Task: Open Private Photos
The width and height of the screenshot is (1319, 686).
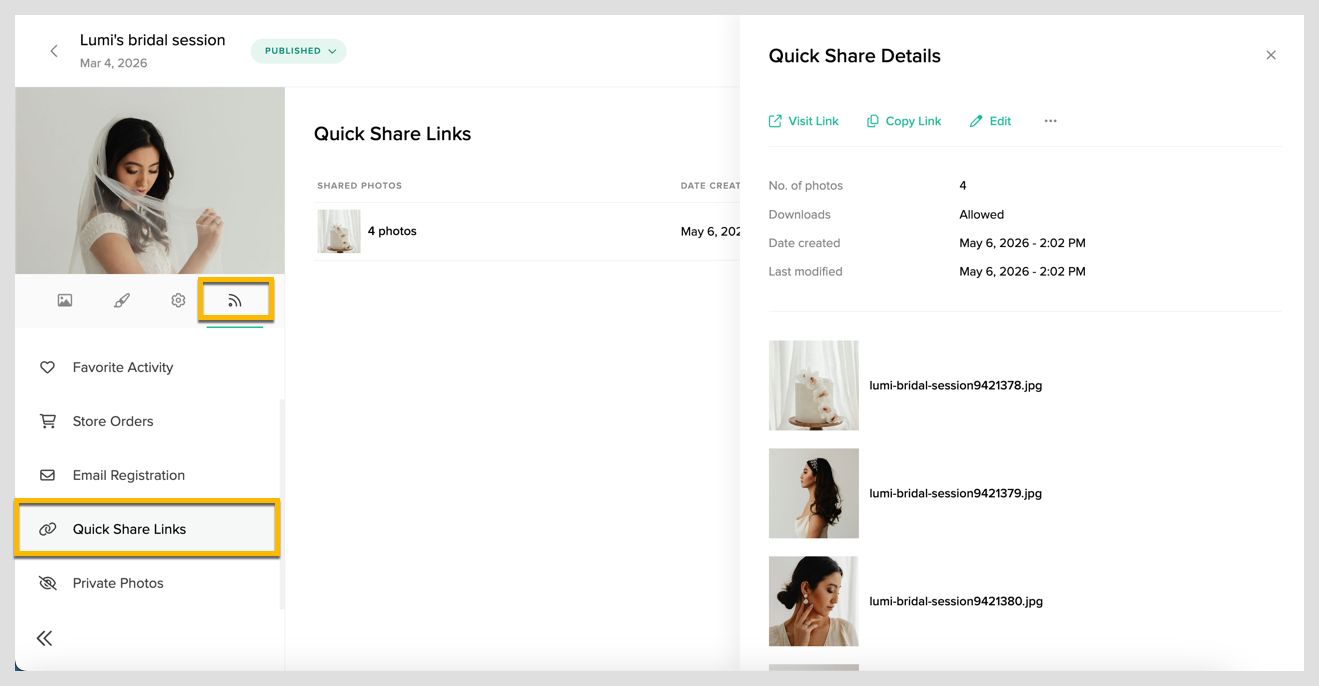Action: [x=118, y=583]
